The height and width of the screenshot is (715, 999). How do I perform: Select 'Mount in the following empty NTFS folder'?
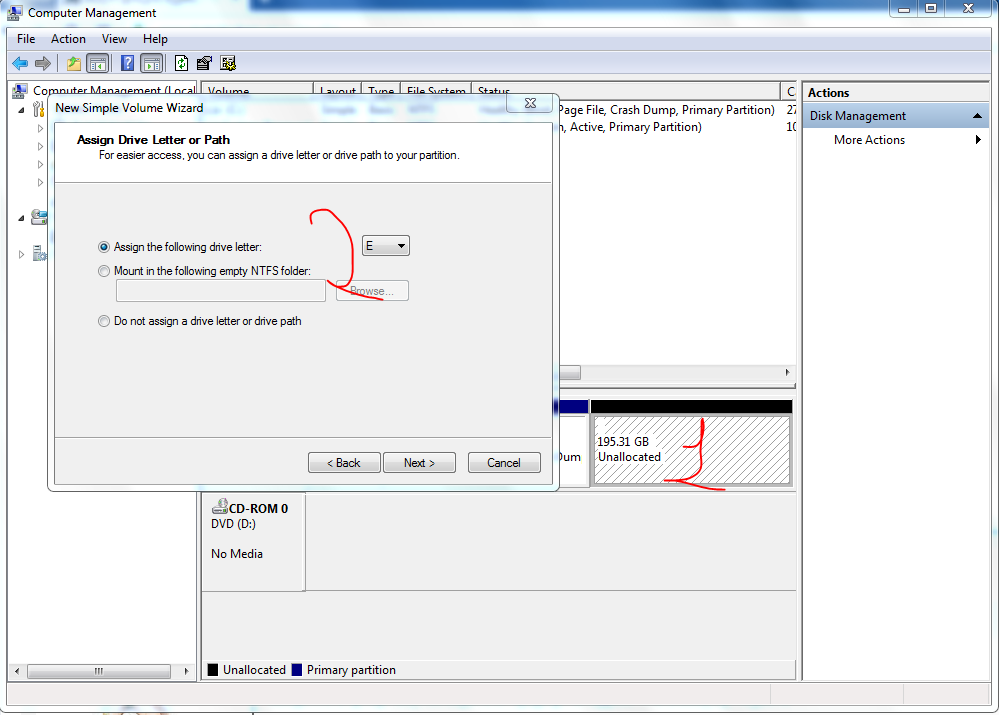pyautogui.click(x=104, y=271)
